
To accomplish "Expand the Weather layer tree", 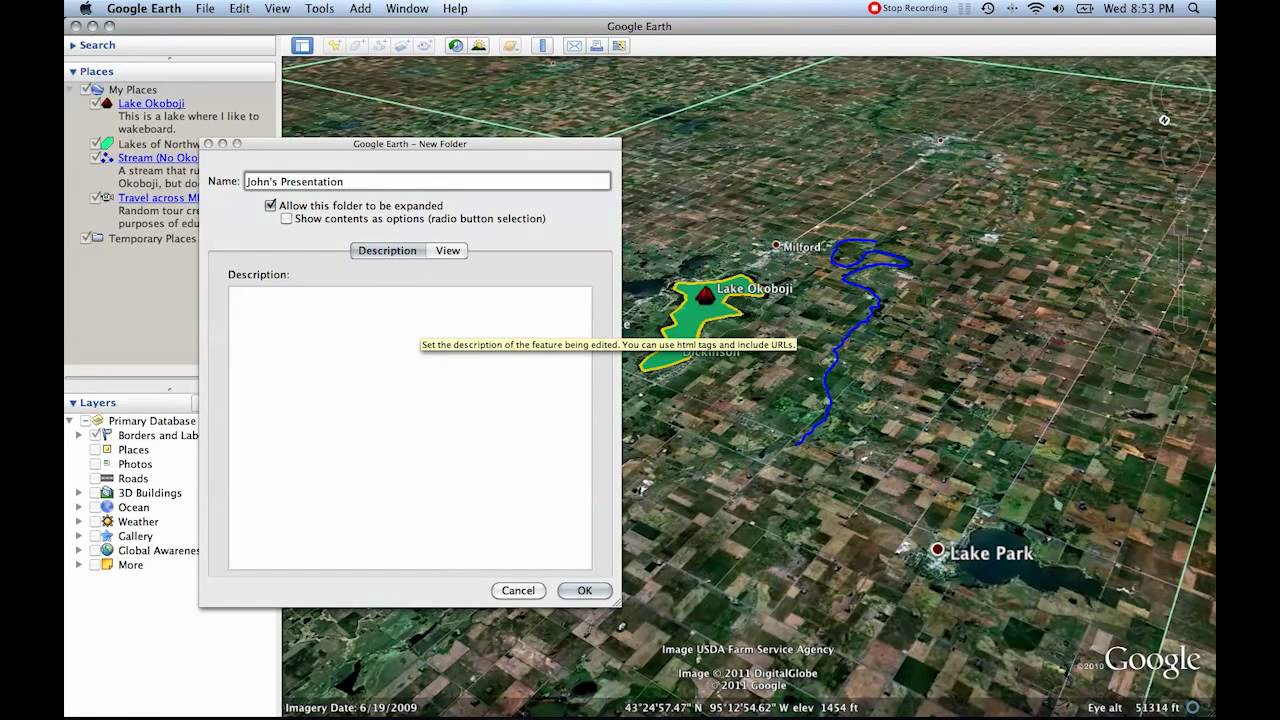I will tap(79, 521).
